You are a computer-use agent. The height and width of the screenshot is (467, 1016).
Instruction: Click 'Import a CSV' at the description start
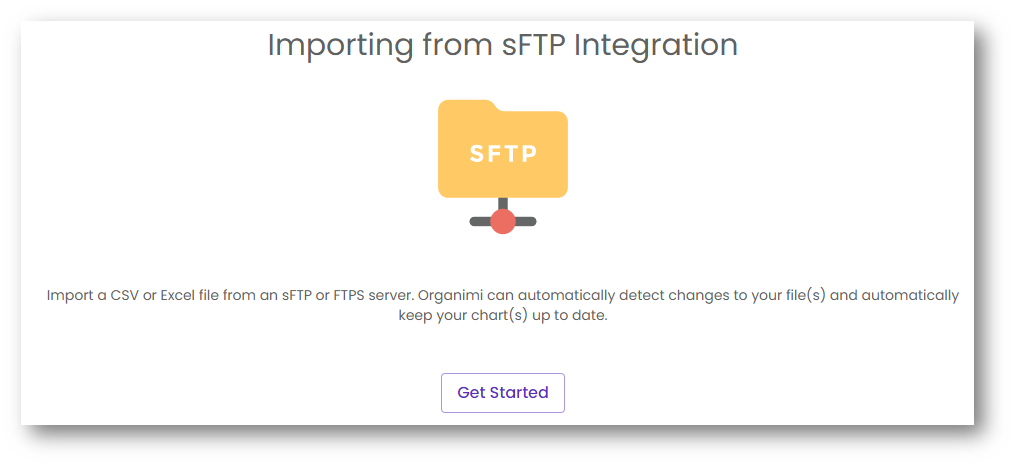[x=94, y=296]
